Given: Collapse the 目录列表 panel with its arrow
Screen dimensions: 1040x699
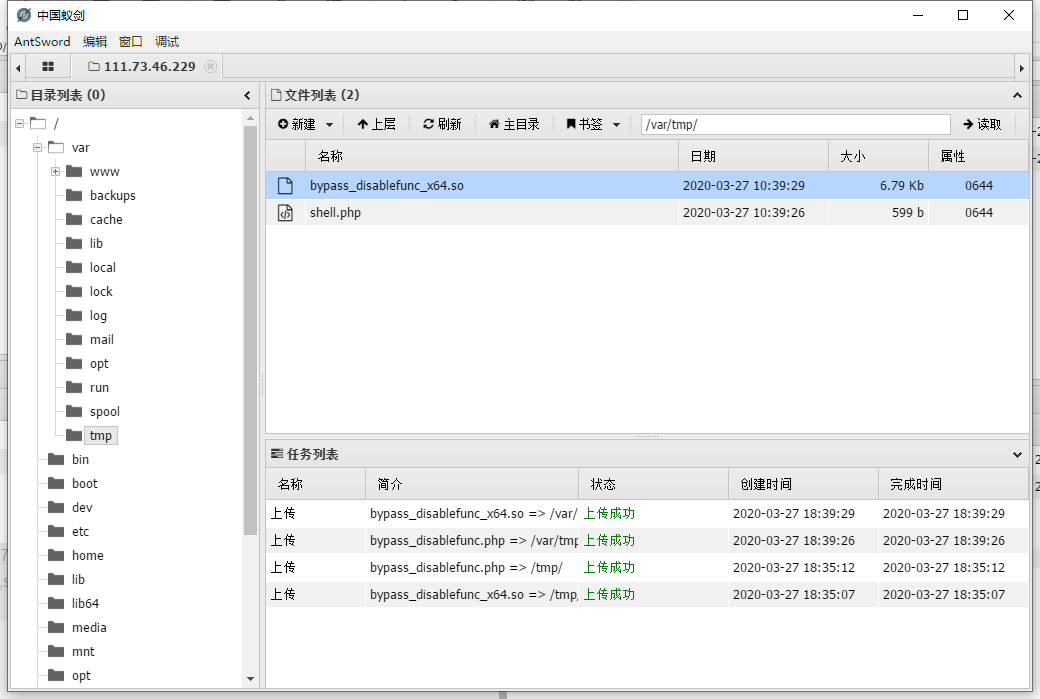Looking at the screenshot, I should [247, 96].
